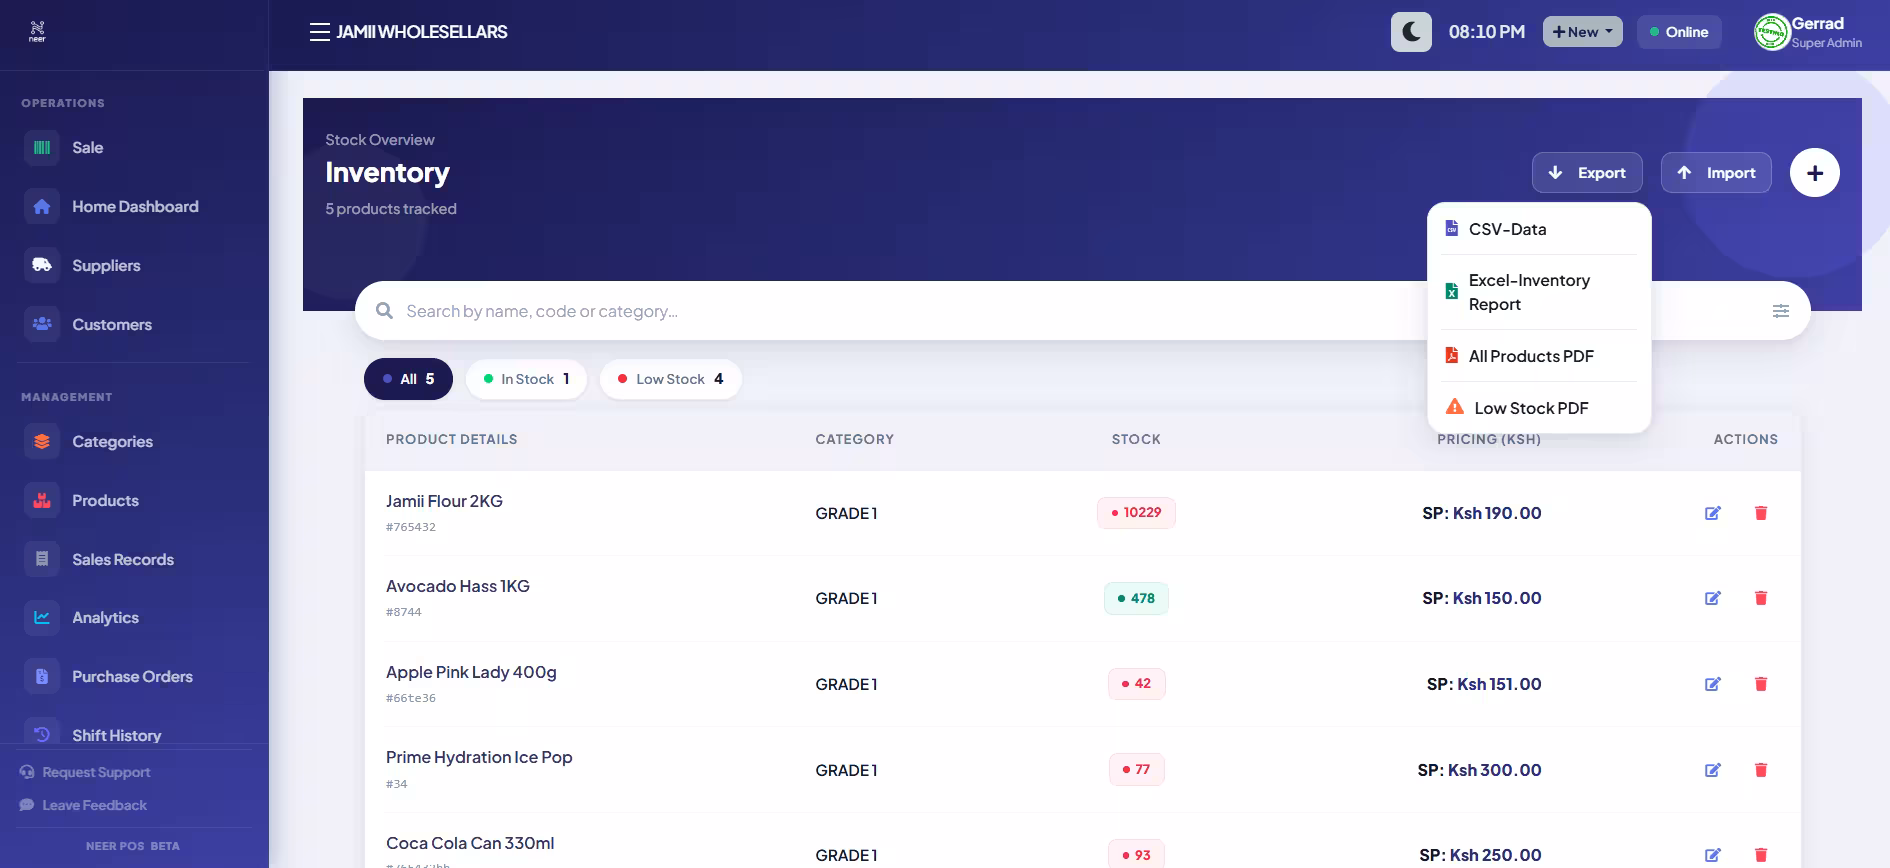The height and width of the screenshot is (868, 1890).
Task: Open Sale from sidebar
Action: [x=133, y=148]
